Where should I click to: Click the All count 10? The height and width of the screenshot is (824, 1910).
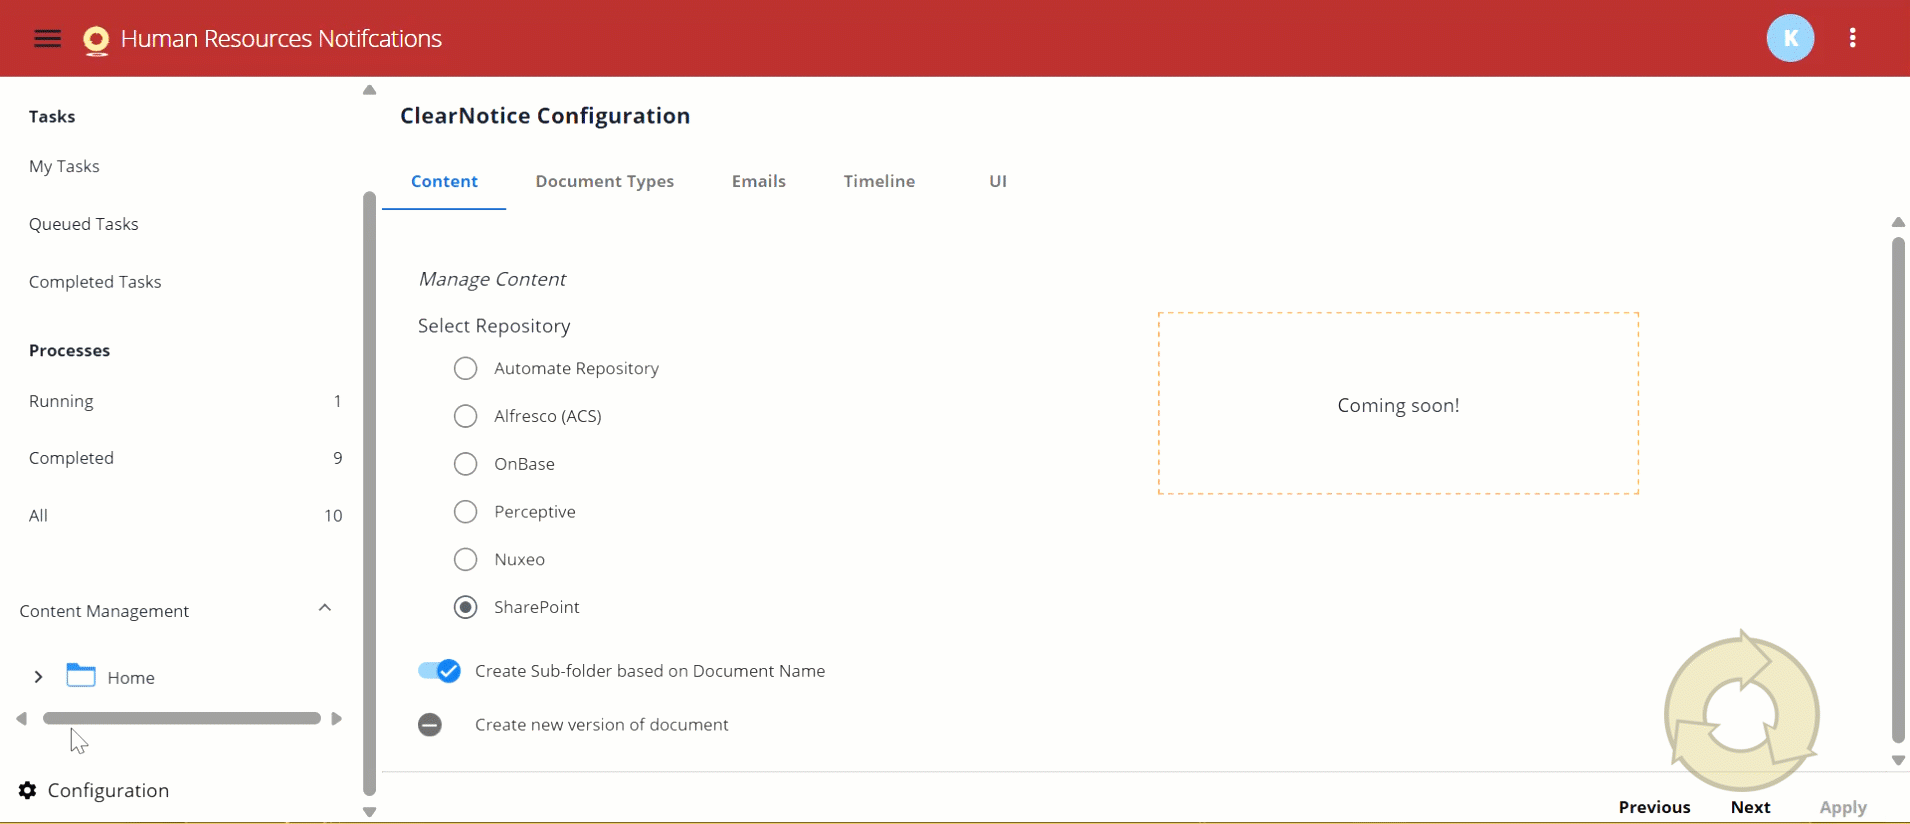[x=333, y=516]
